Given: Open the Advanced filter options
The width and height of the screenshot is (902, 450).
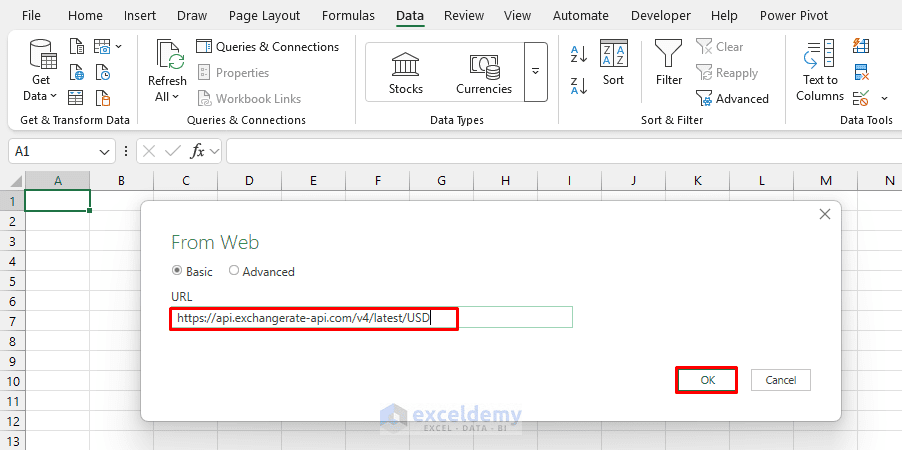Looking at the screenshot, I should pos(732,98).
